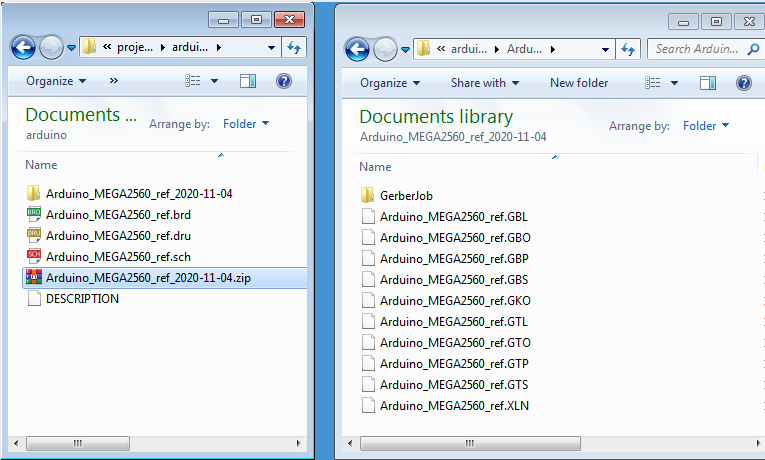Select DESCRIPTION file icon
Image resolution: width=765 pixels, height=460 pixels.
34,298
